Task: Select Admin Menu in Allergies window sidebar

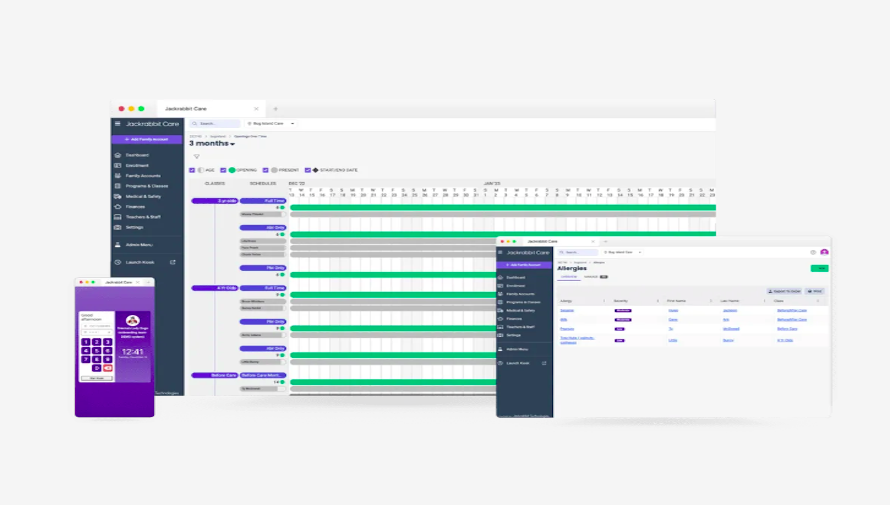Action: tap(517, 350)
